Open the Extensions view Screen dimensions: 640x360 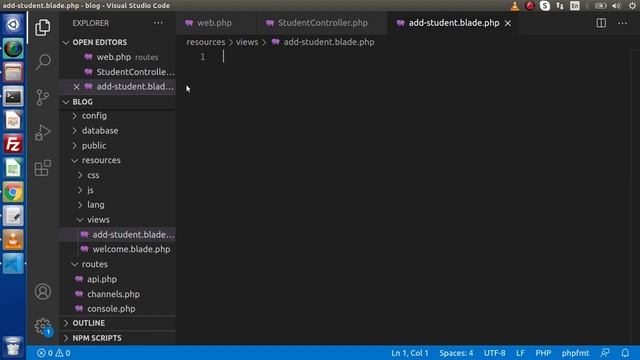[x=42, y=167]
